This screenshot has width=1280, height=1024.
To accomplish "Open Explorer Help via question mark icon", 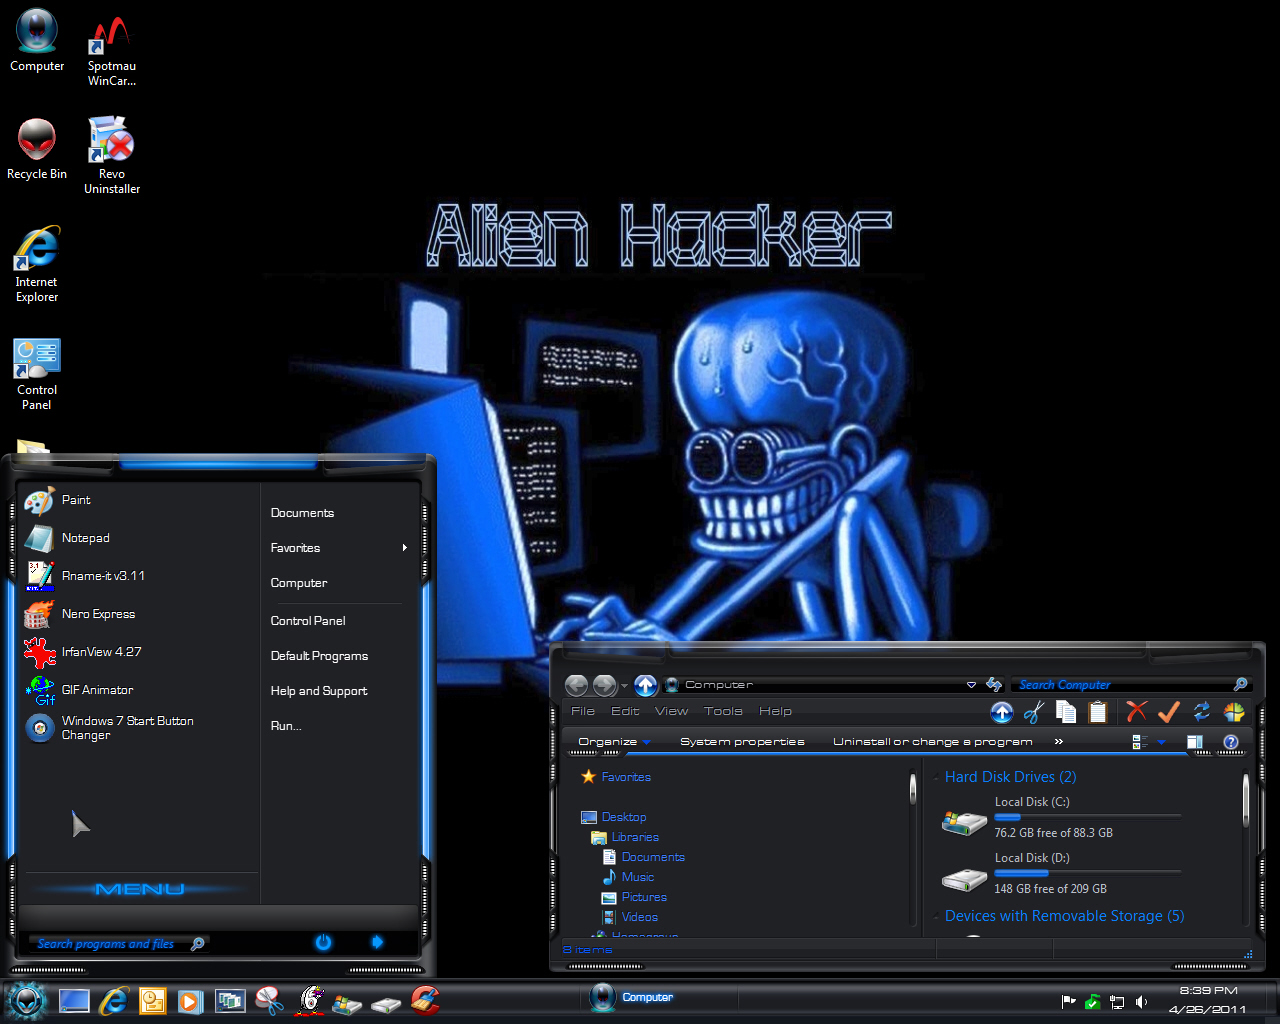I will coord(1231,742).
